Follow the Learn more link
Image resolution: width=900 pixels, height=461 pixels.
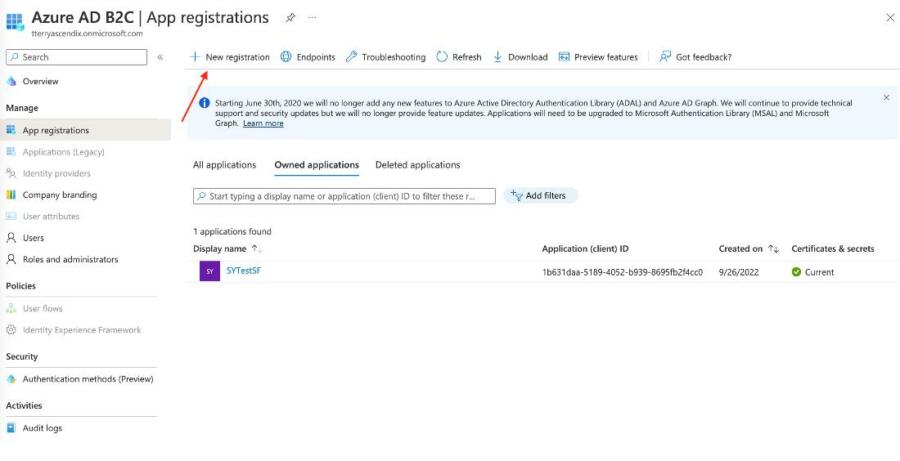pos(263,123)
